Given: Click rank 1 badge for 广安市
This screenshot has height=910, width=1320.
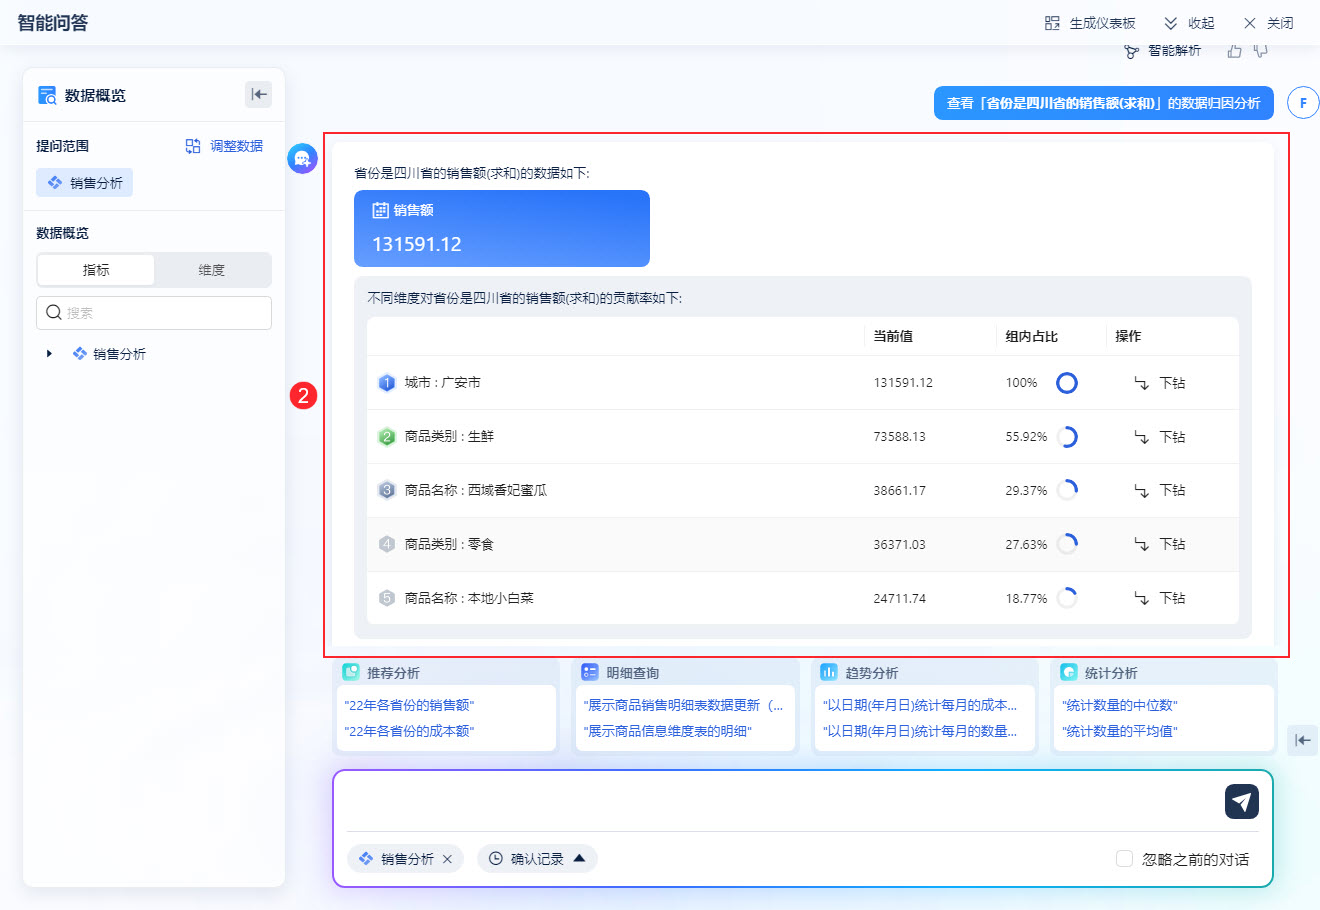Looking at the screenshot, I should tap(387, 383).
